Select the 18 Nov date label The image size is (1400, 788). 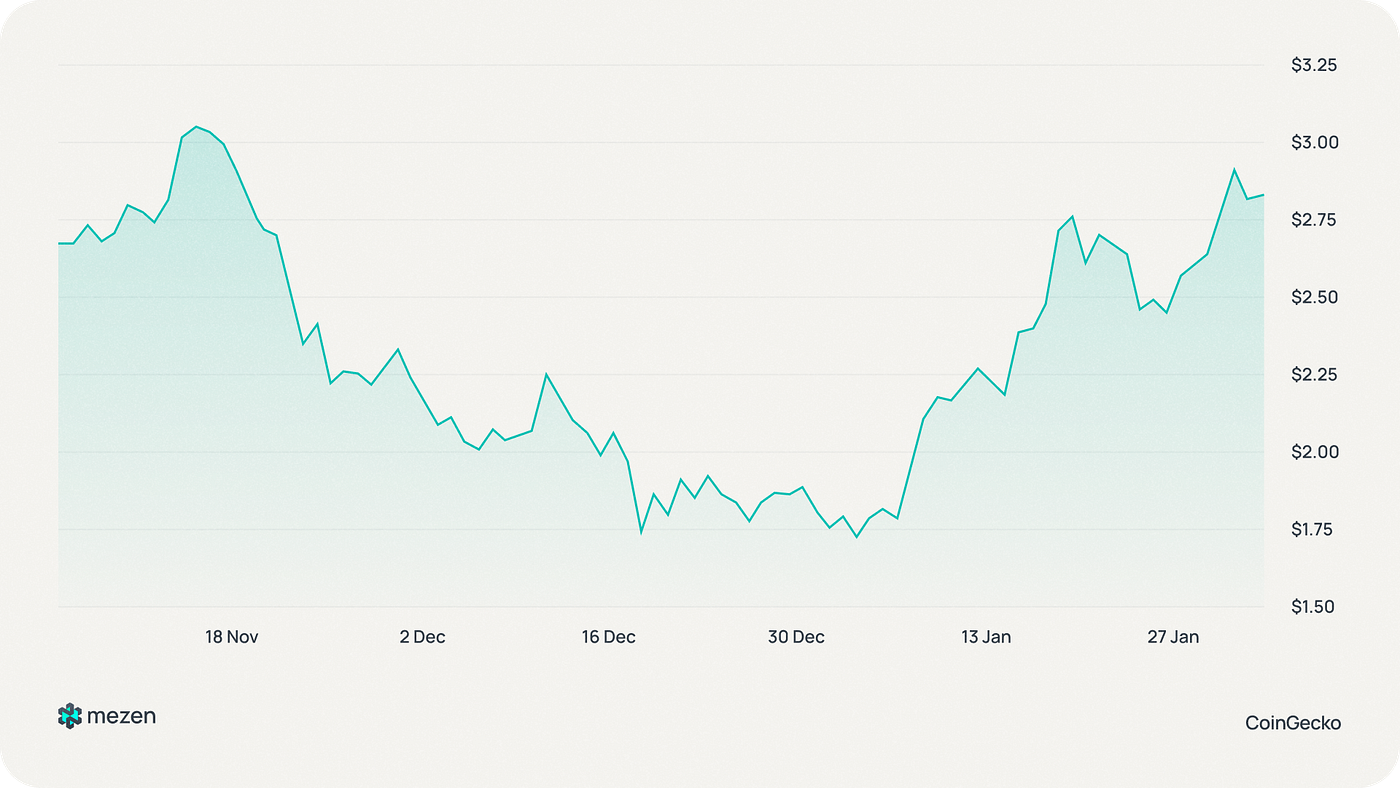click(x=232, y=637)
